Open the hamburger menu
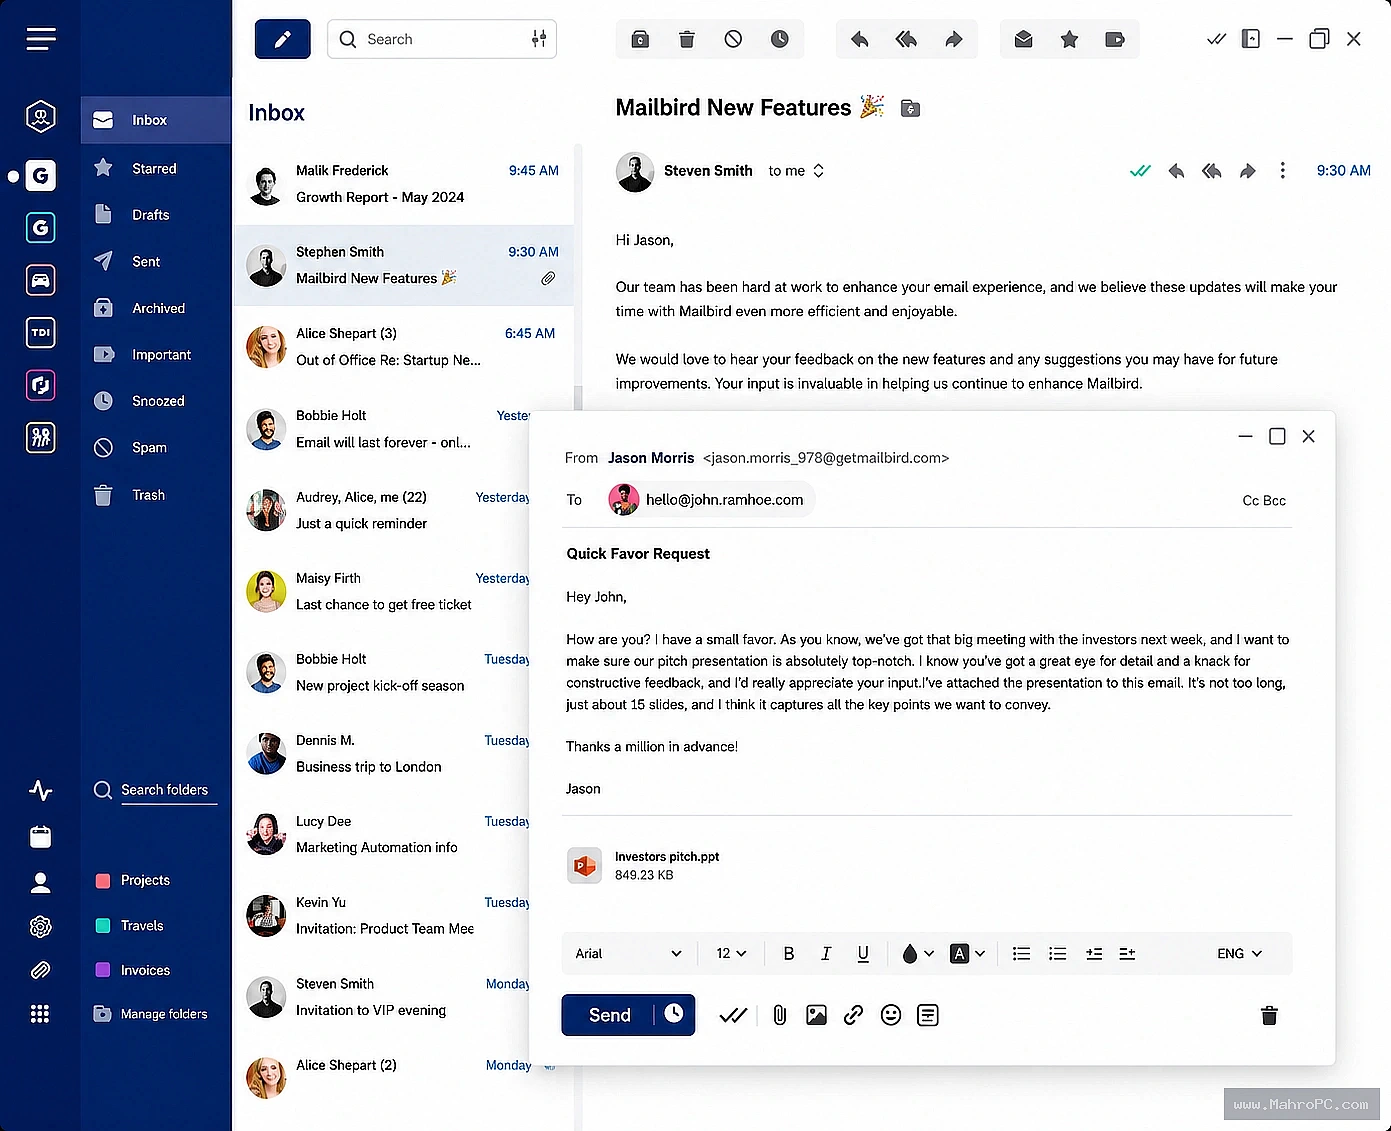The height and width of the screenshot is (1131, 1391). click(41, 39)
